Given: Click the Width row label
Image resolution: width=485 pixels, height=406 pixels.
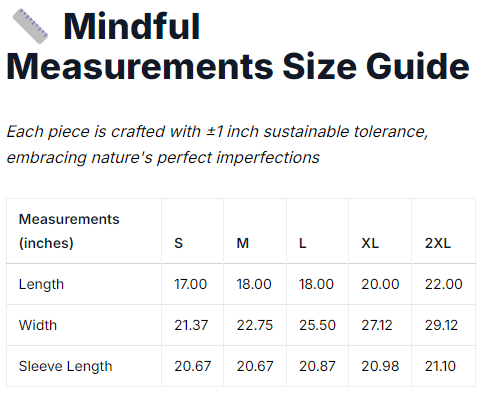Looking at the screenshot, I should [x=38, y=325].
